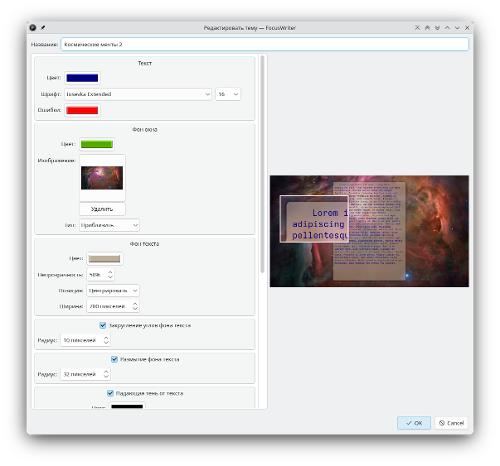Expand the Позиция text position dropdown
Viewport: 500px width, 466px height.
tap(113, 291)
